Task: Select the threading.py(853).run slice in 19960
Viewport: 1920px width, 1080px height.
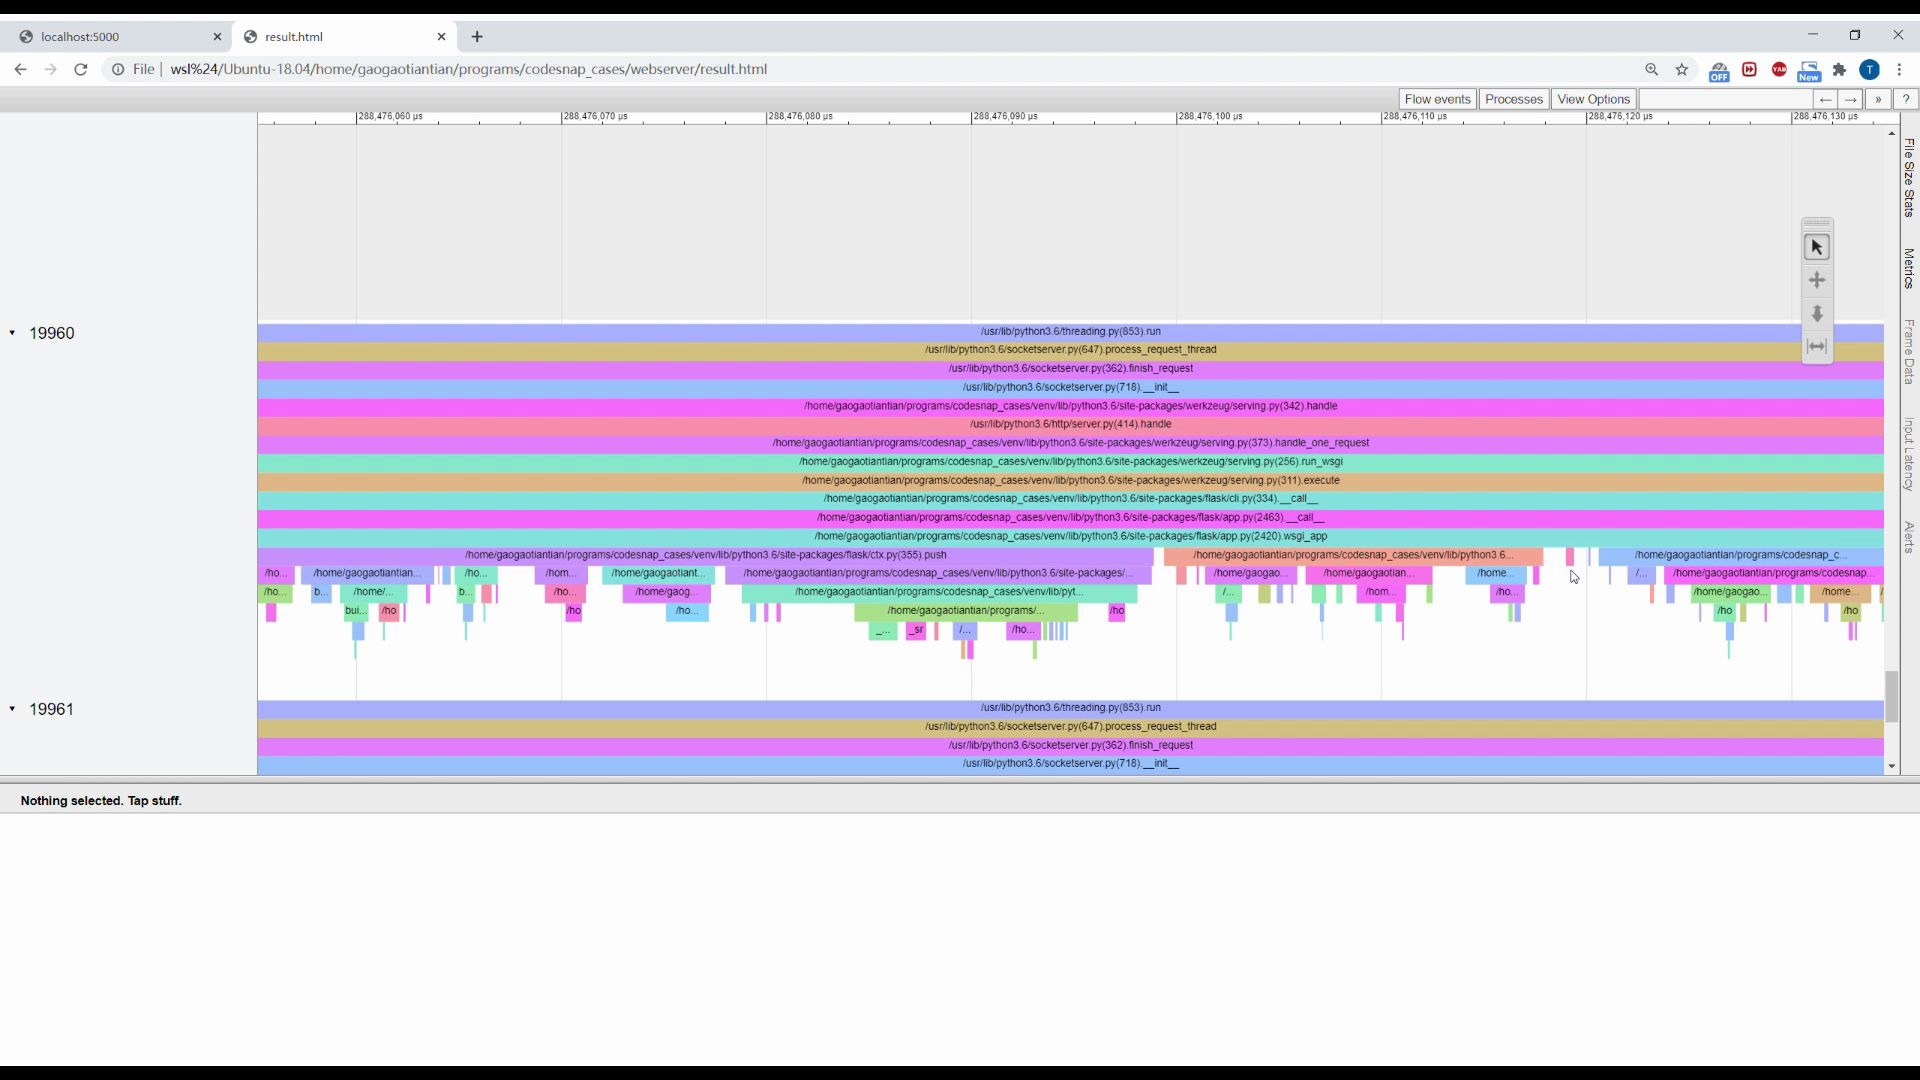Action: pyautogui.click(x=1070, y=331)
